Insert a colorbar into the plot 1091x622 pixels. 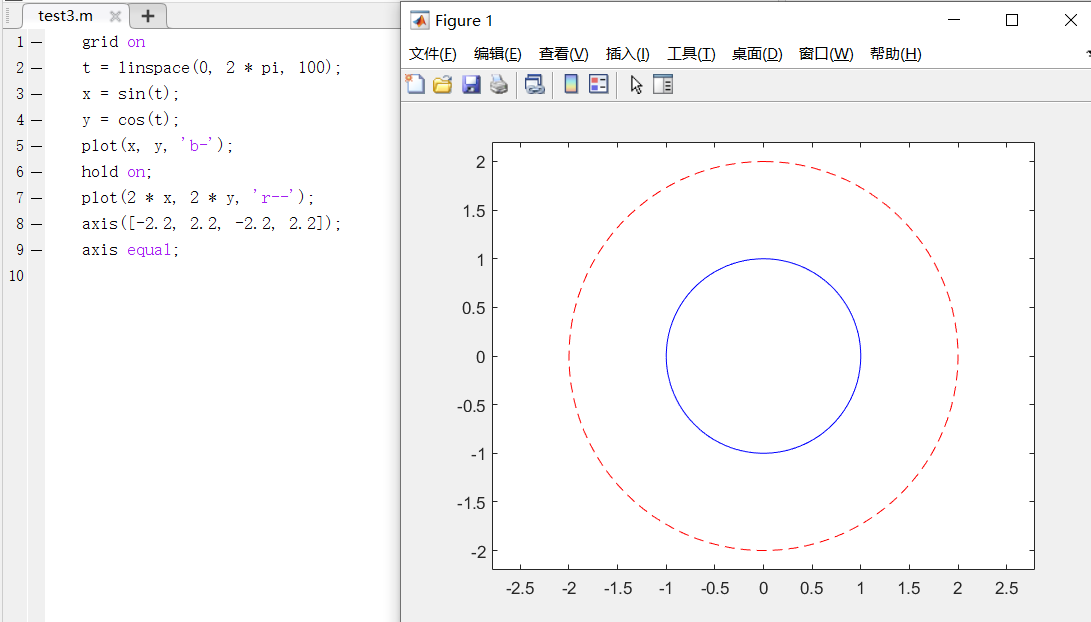tap(571, 85)
